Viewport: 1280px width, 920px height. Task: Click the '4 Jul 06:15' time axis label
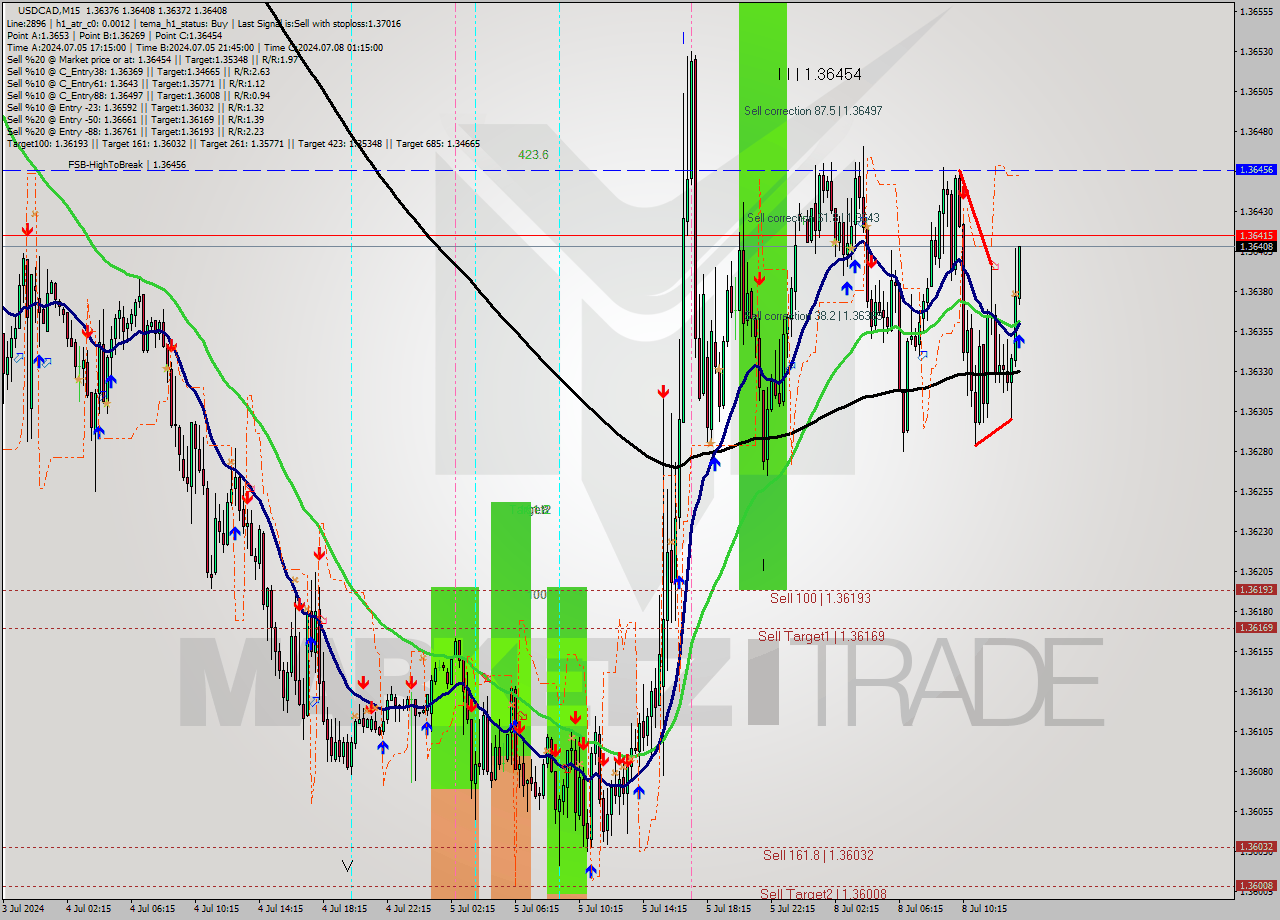coord(154,909)
